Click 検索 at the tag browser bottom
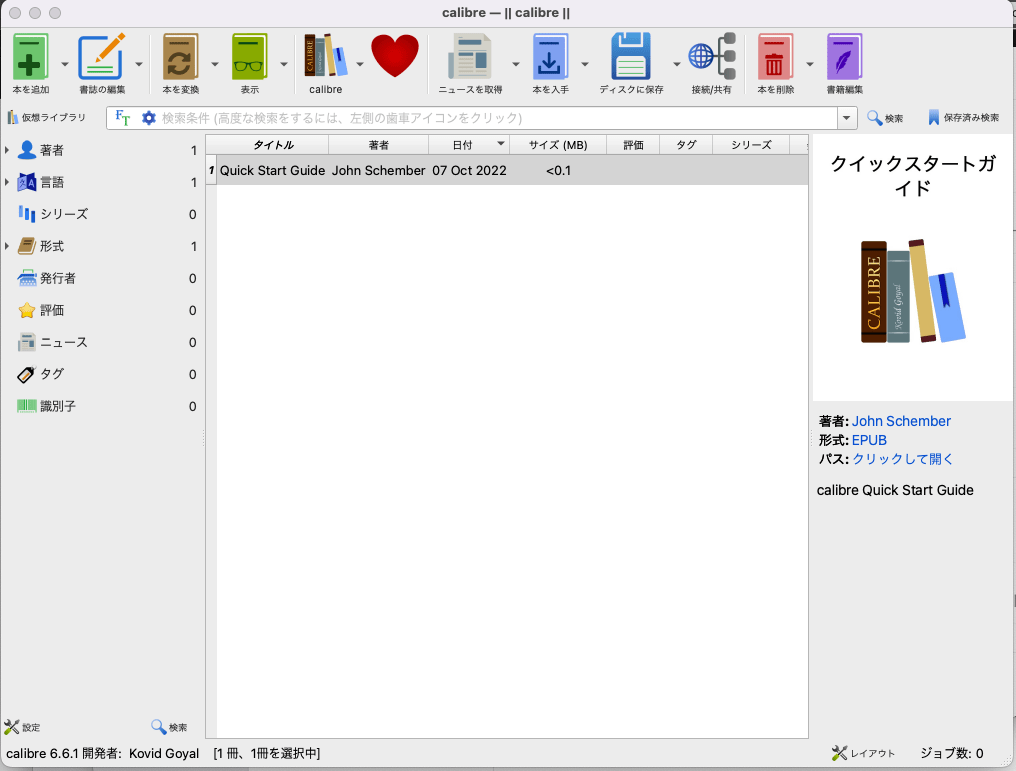Screen dimensions: 1016x771 point(169,727)
